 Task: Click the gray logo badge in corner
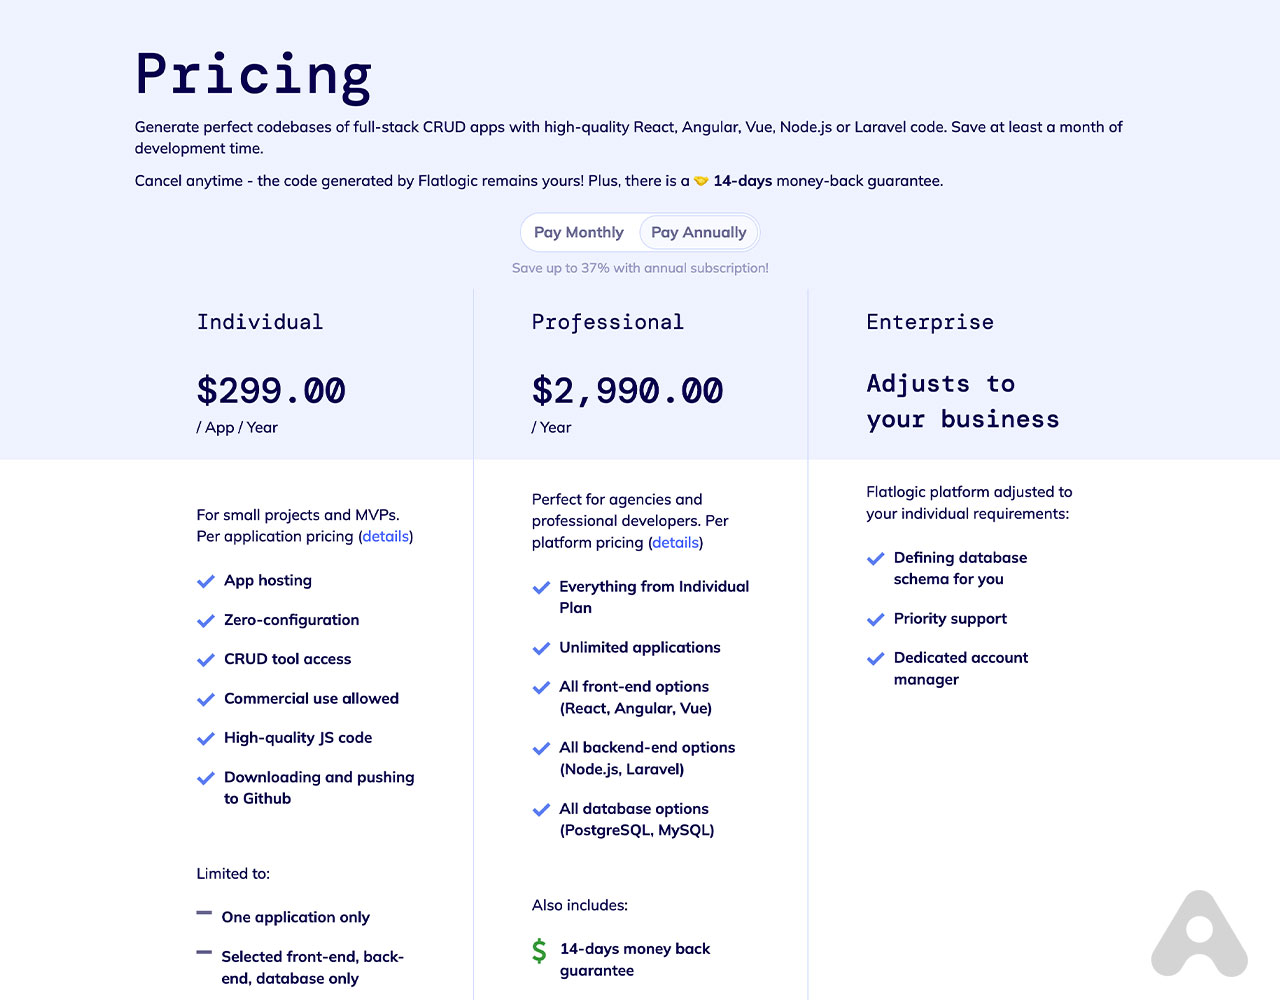tap(1199, 934)
